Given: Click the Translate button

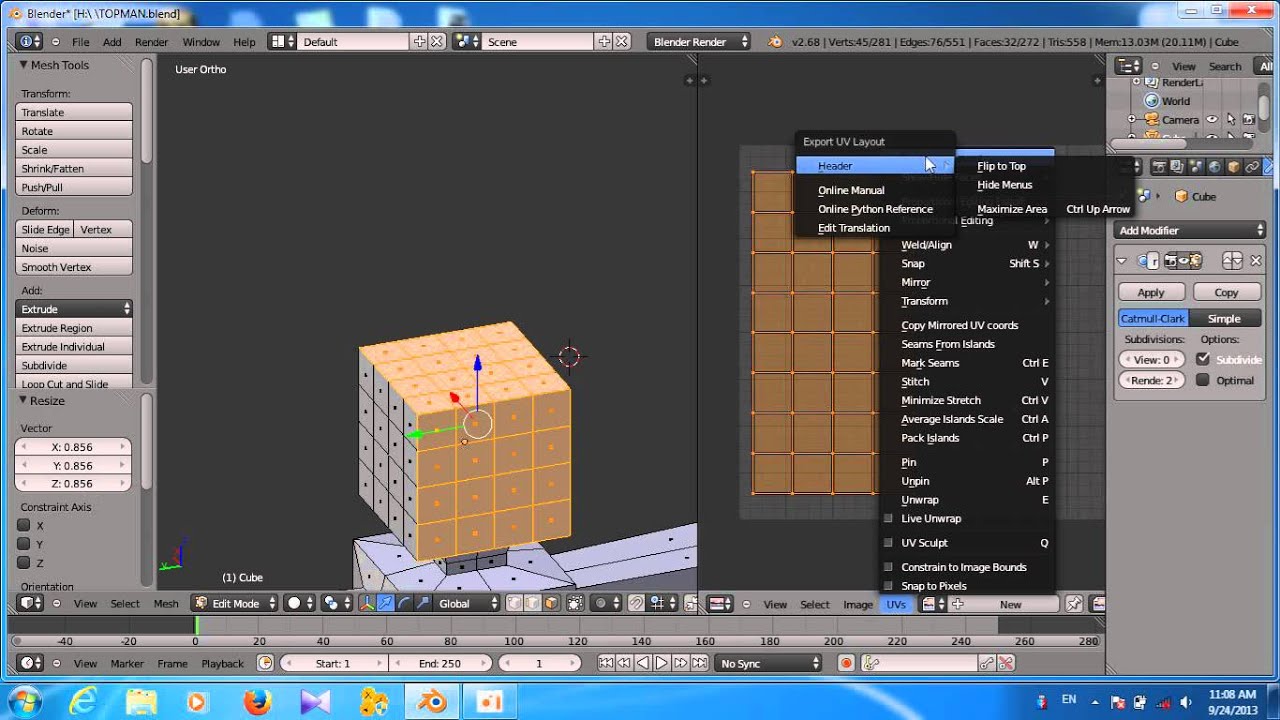Looking at the screenshot, I should 75,112.
